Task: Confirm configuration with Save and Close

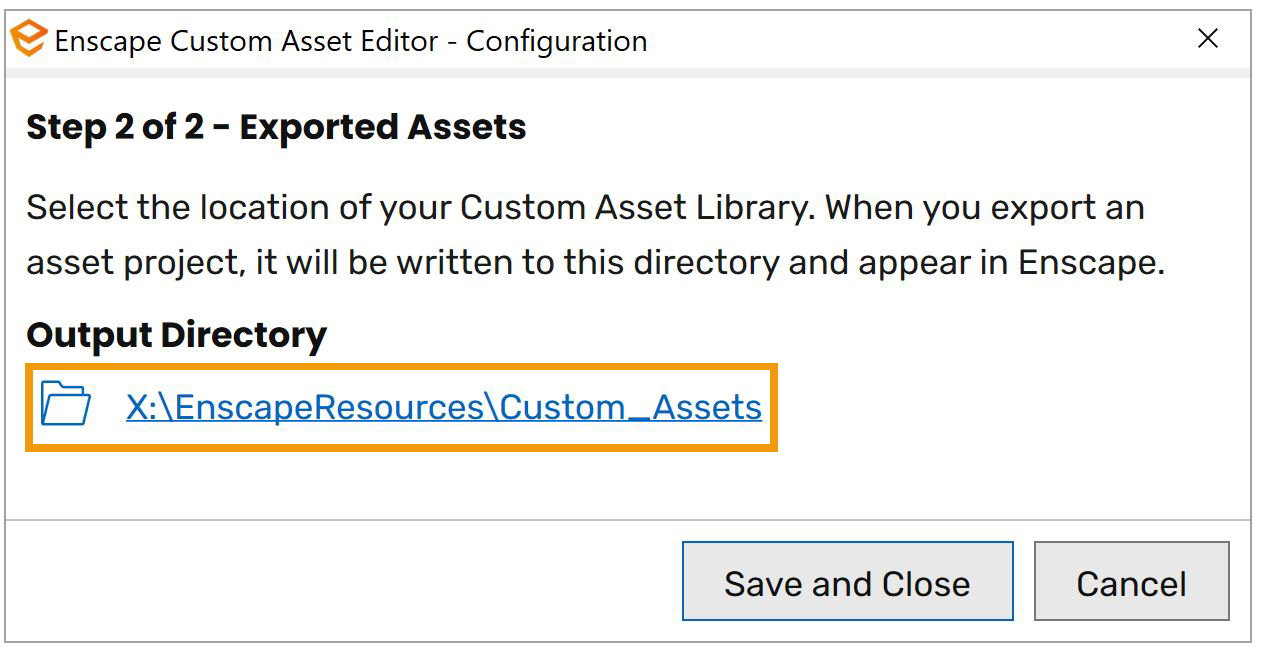Action: click(847, 581)
